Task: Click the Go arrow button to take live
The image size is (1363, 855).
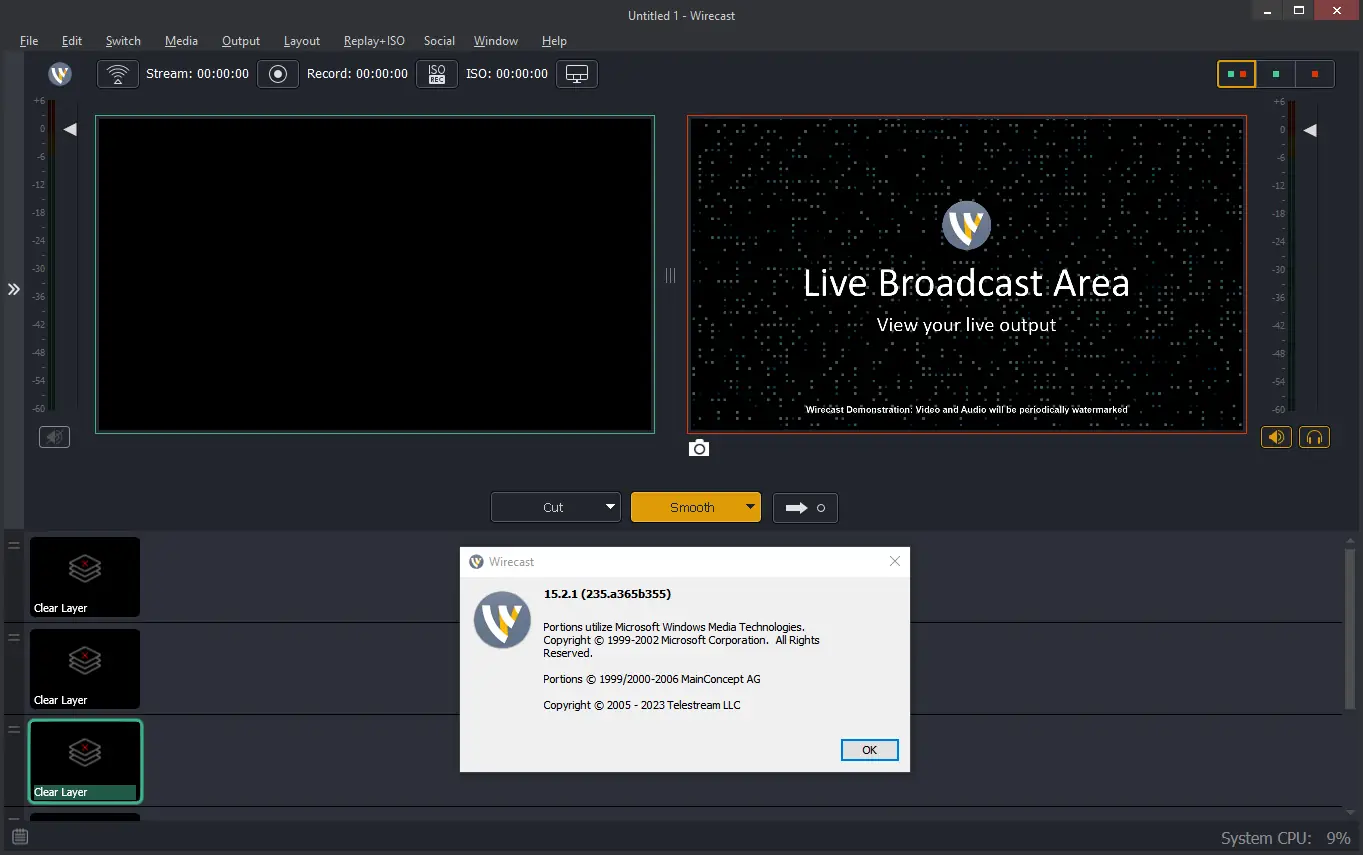Action: click(805, 507)
